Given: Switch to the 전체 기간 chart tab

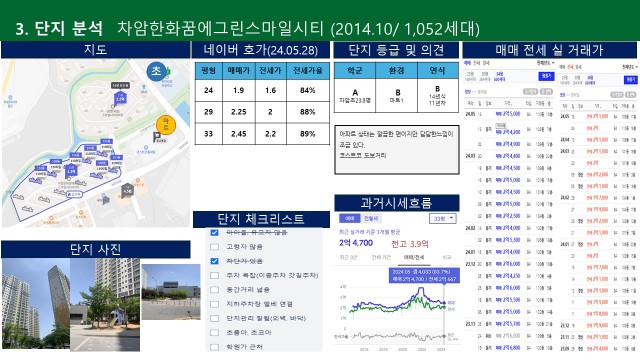Looking at the screenshot, I should point(381,257).
